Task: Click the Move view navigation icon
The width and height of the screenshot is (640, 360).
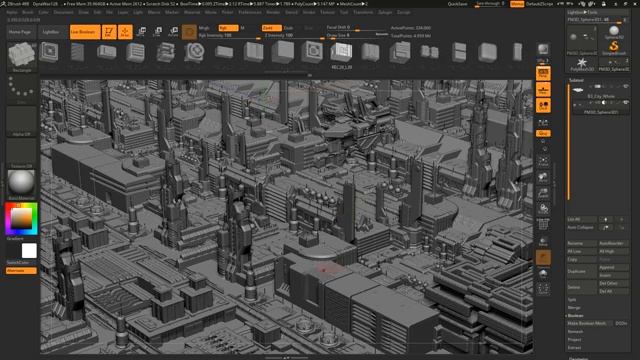Action: (x=543, y=177)
